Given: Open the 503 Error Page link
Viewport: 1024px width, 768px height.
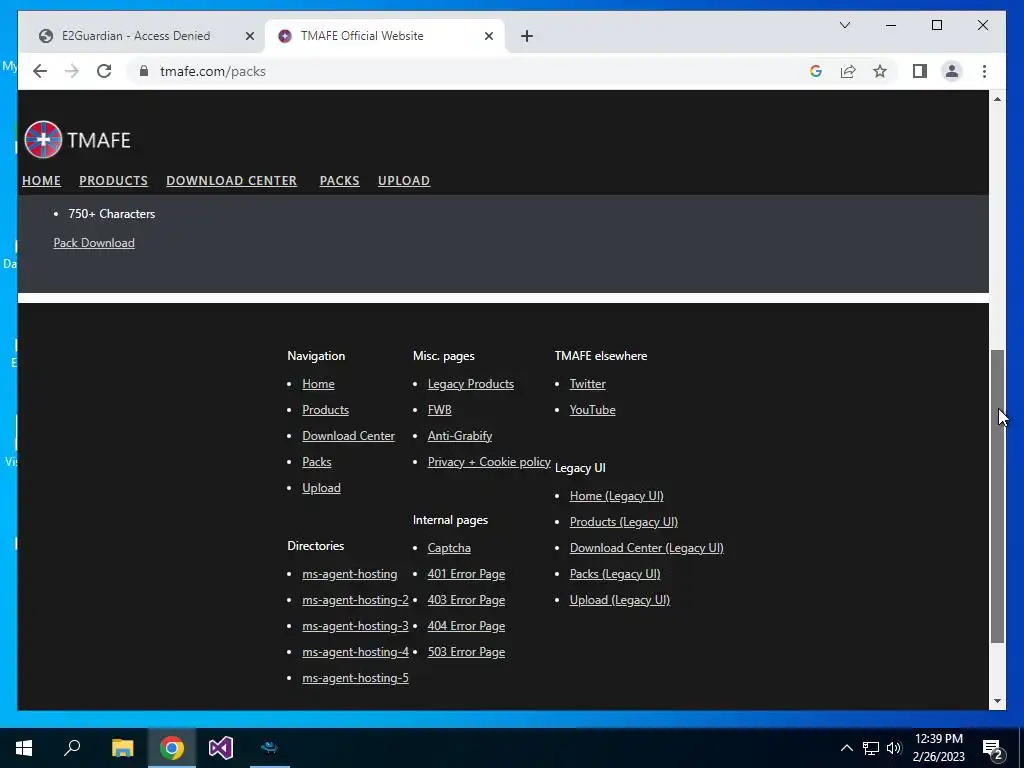Looking at the screenshot, I should click(466, 652).
